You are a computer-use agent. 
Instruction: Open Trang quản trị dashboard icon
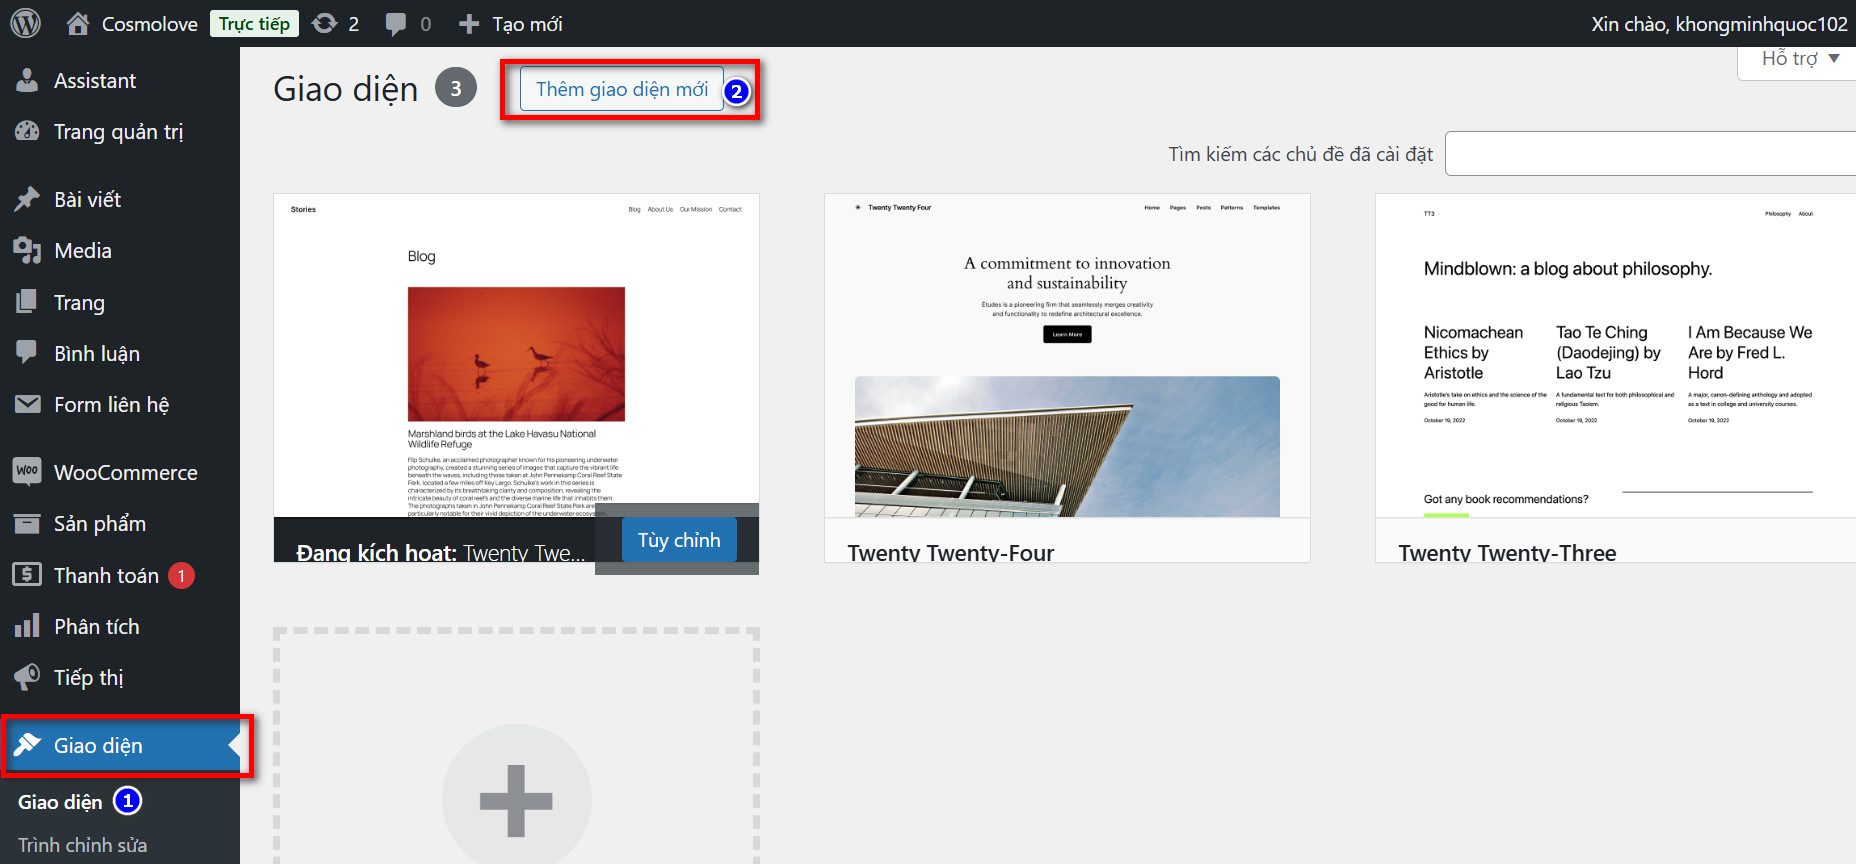click(27, 131)
